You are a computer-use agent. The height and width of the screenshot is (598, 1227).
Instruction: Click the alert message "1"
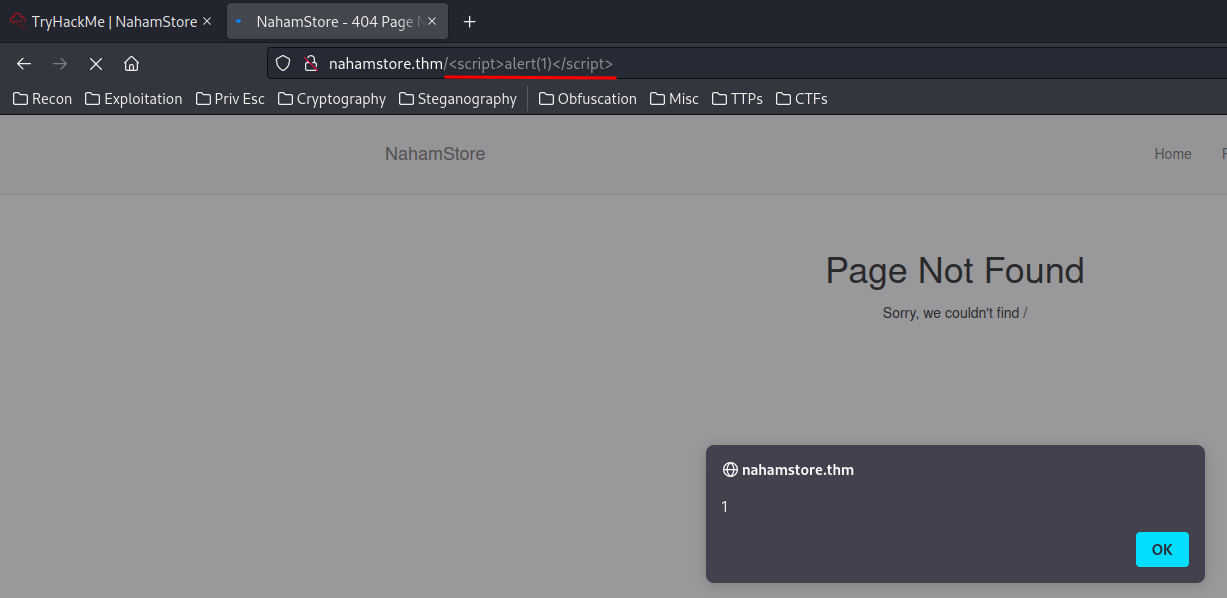[725, 507]
